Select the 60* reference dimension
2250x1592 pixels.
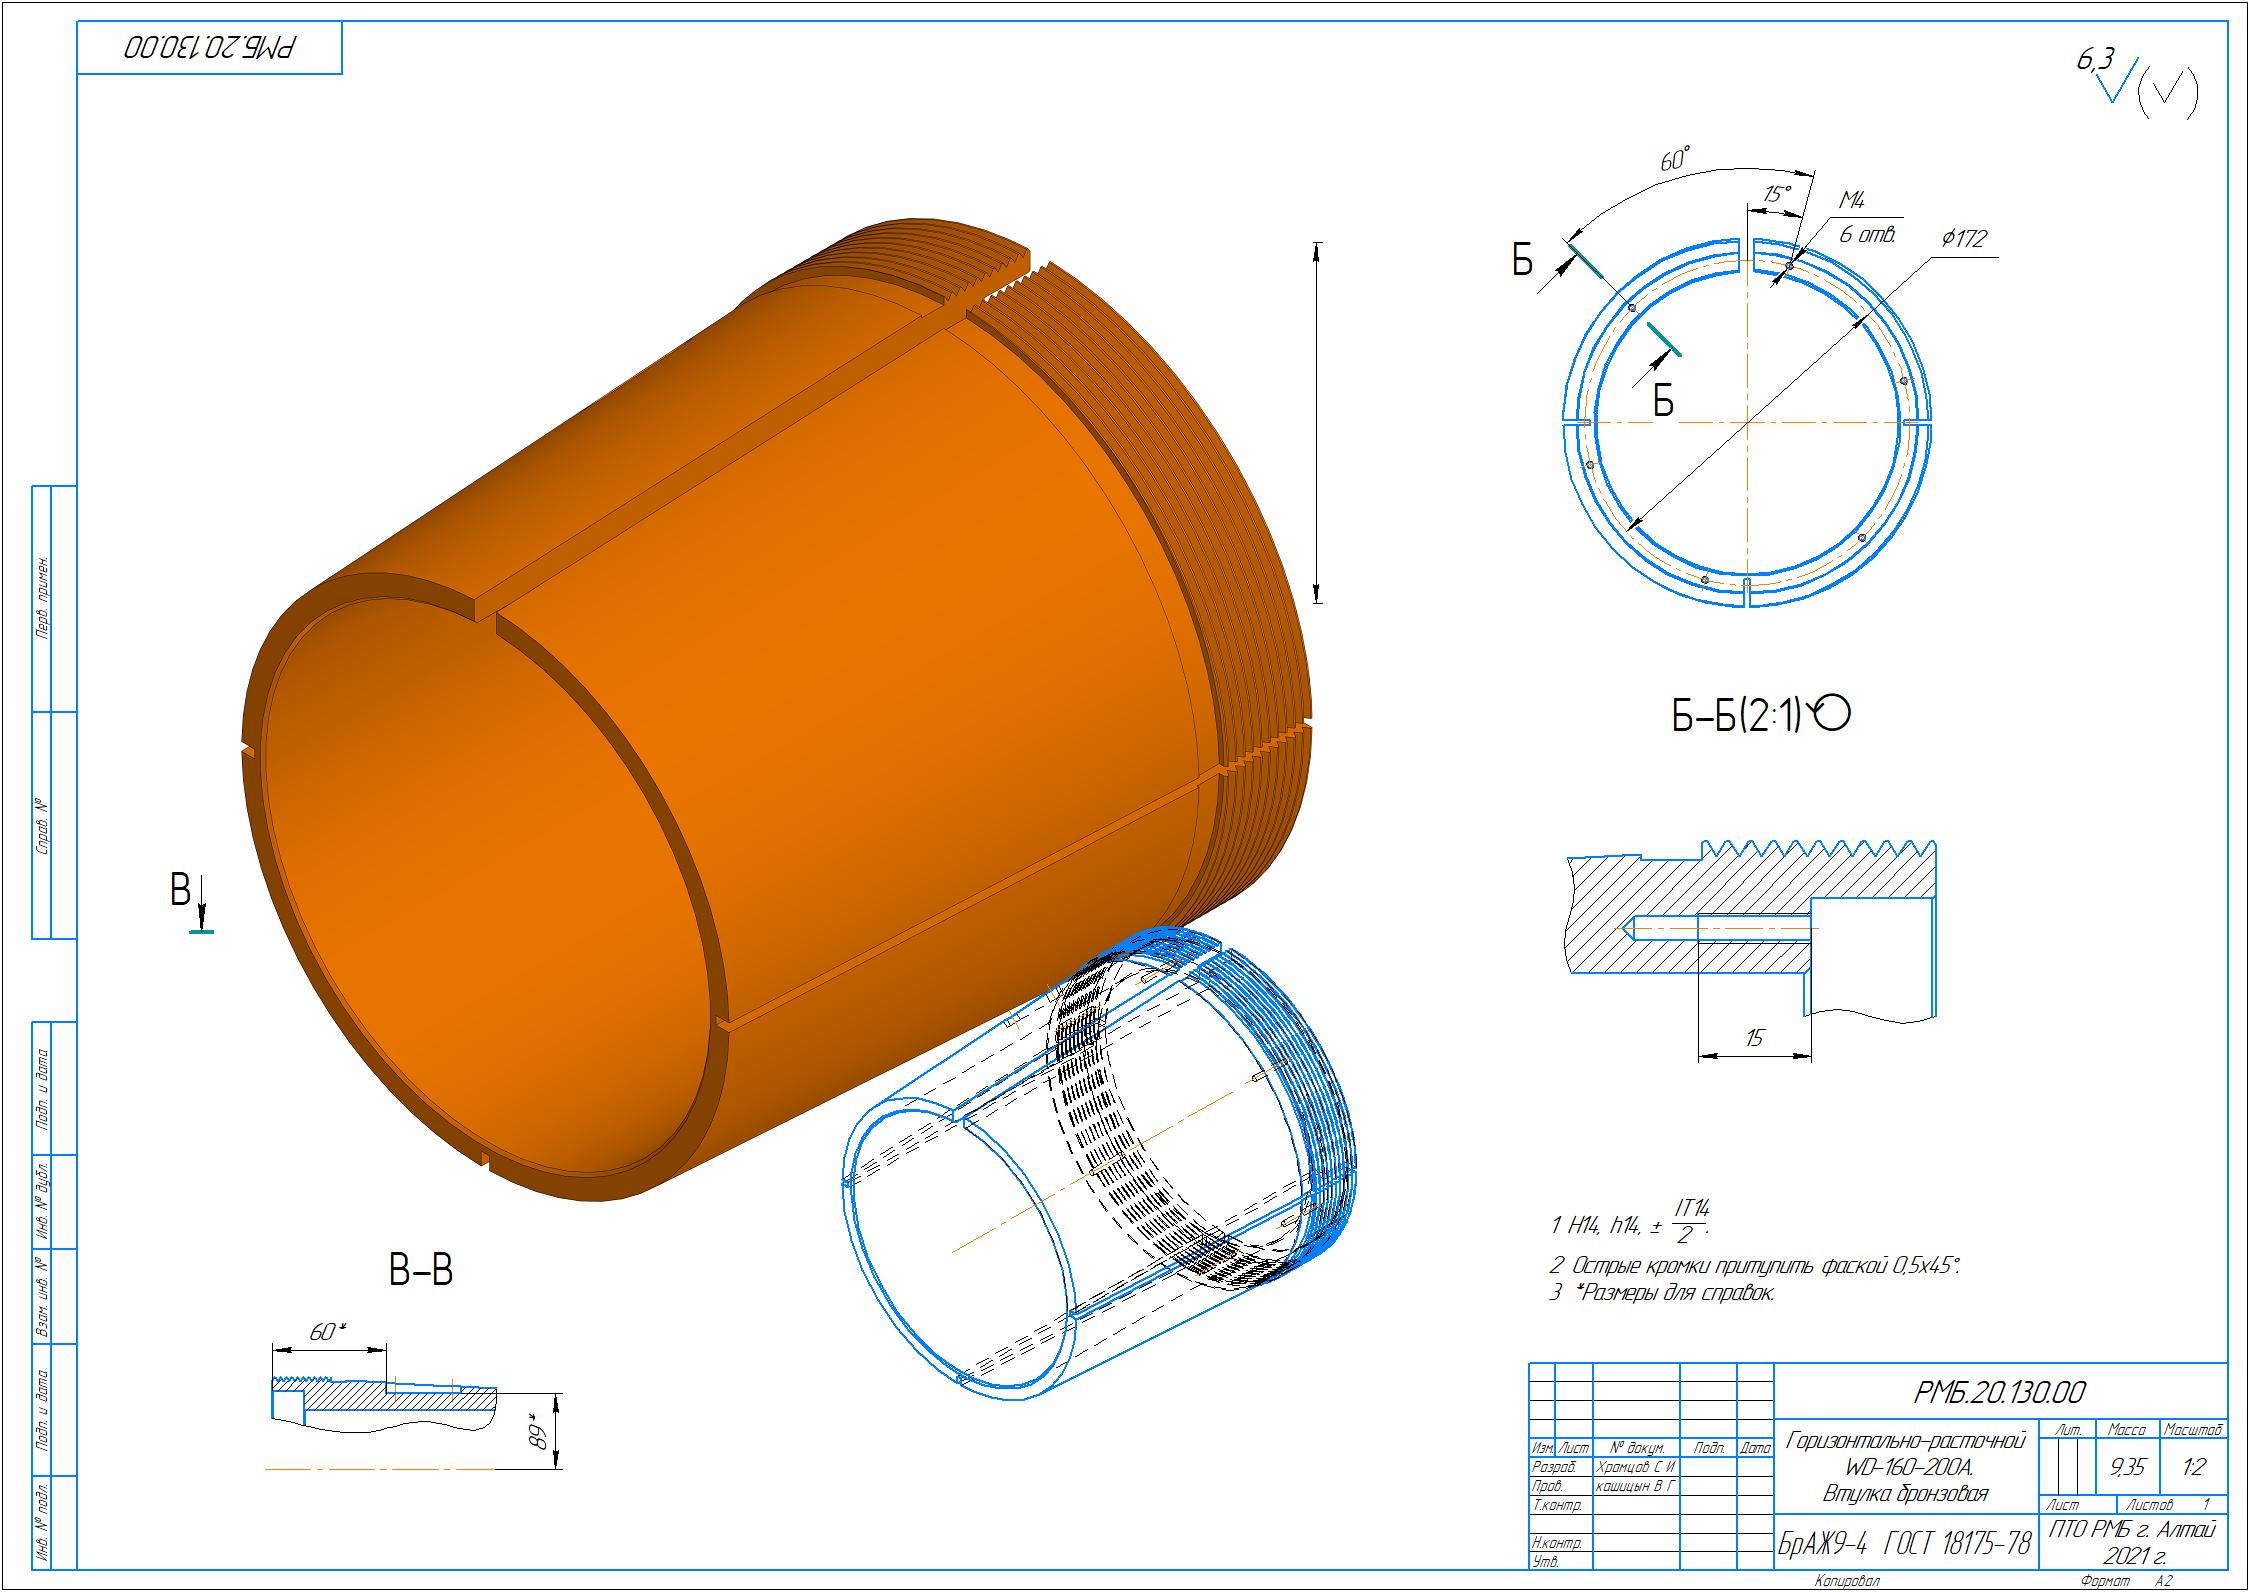point(327,1332)
